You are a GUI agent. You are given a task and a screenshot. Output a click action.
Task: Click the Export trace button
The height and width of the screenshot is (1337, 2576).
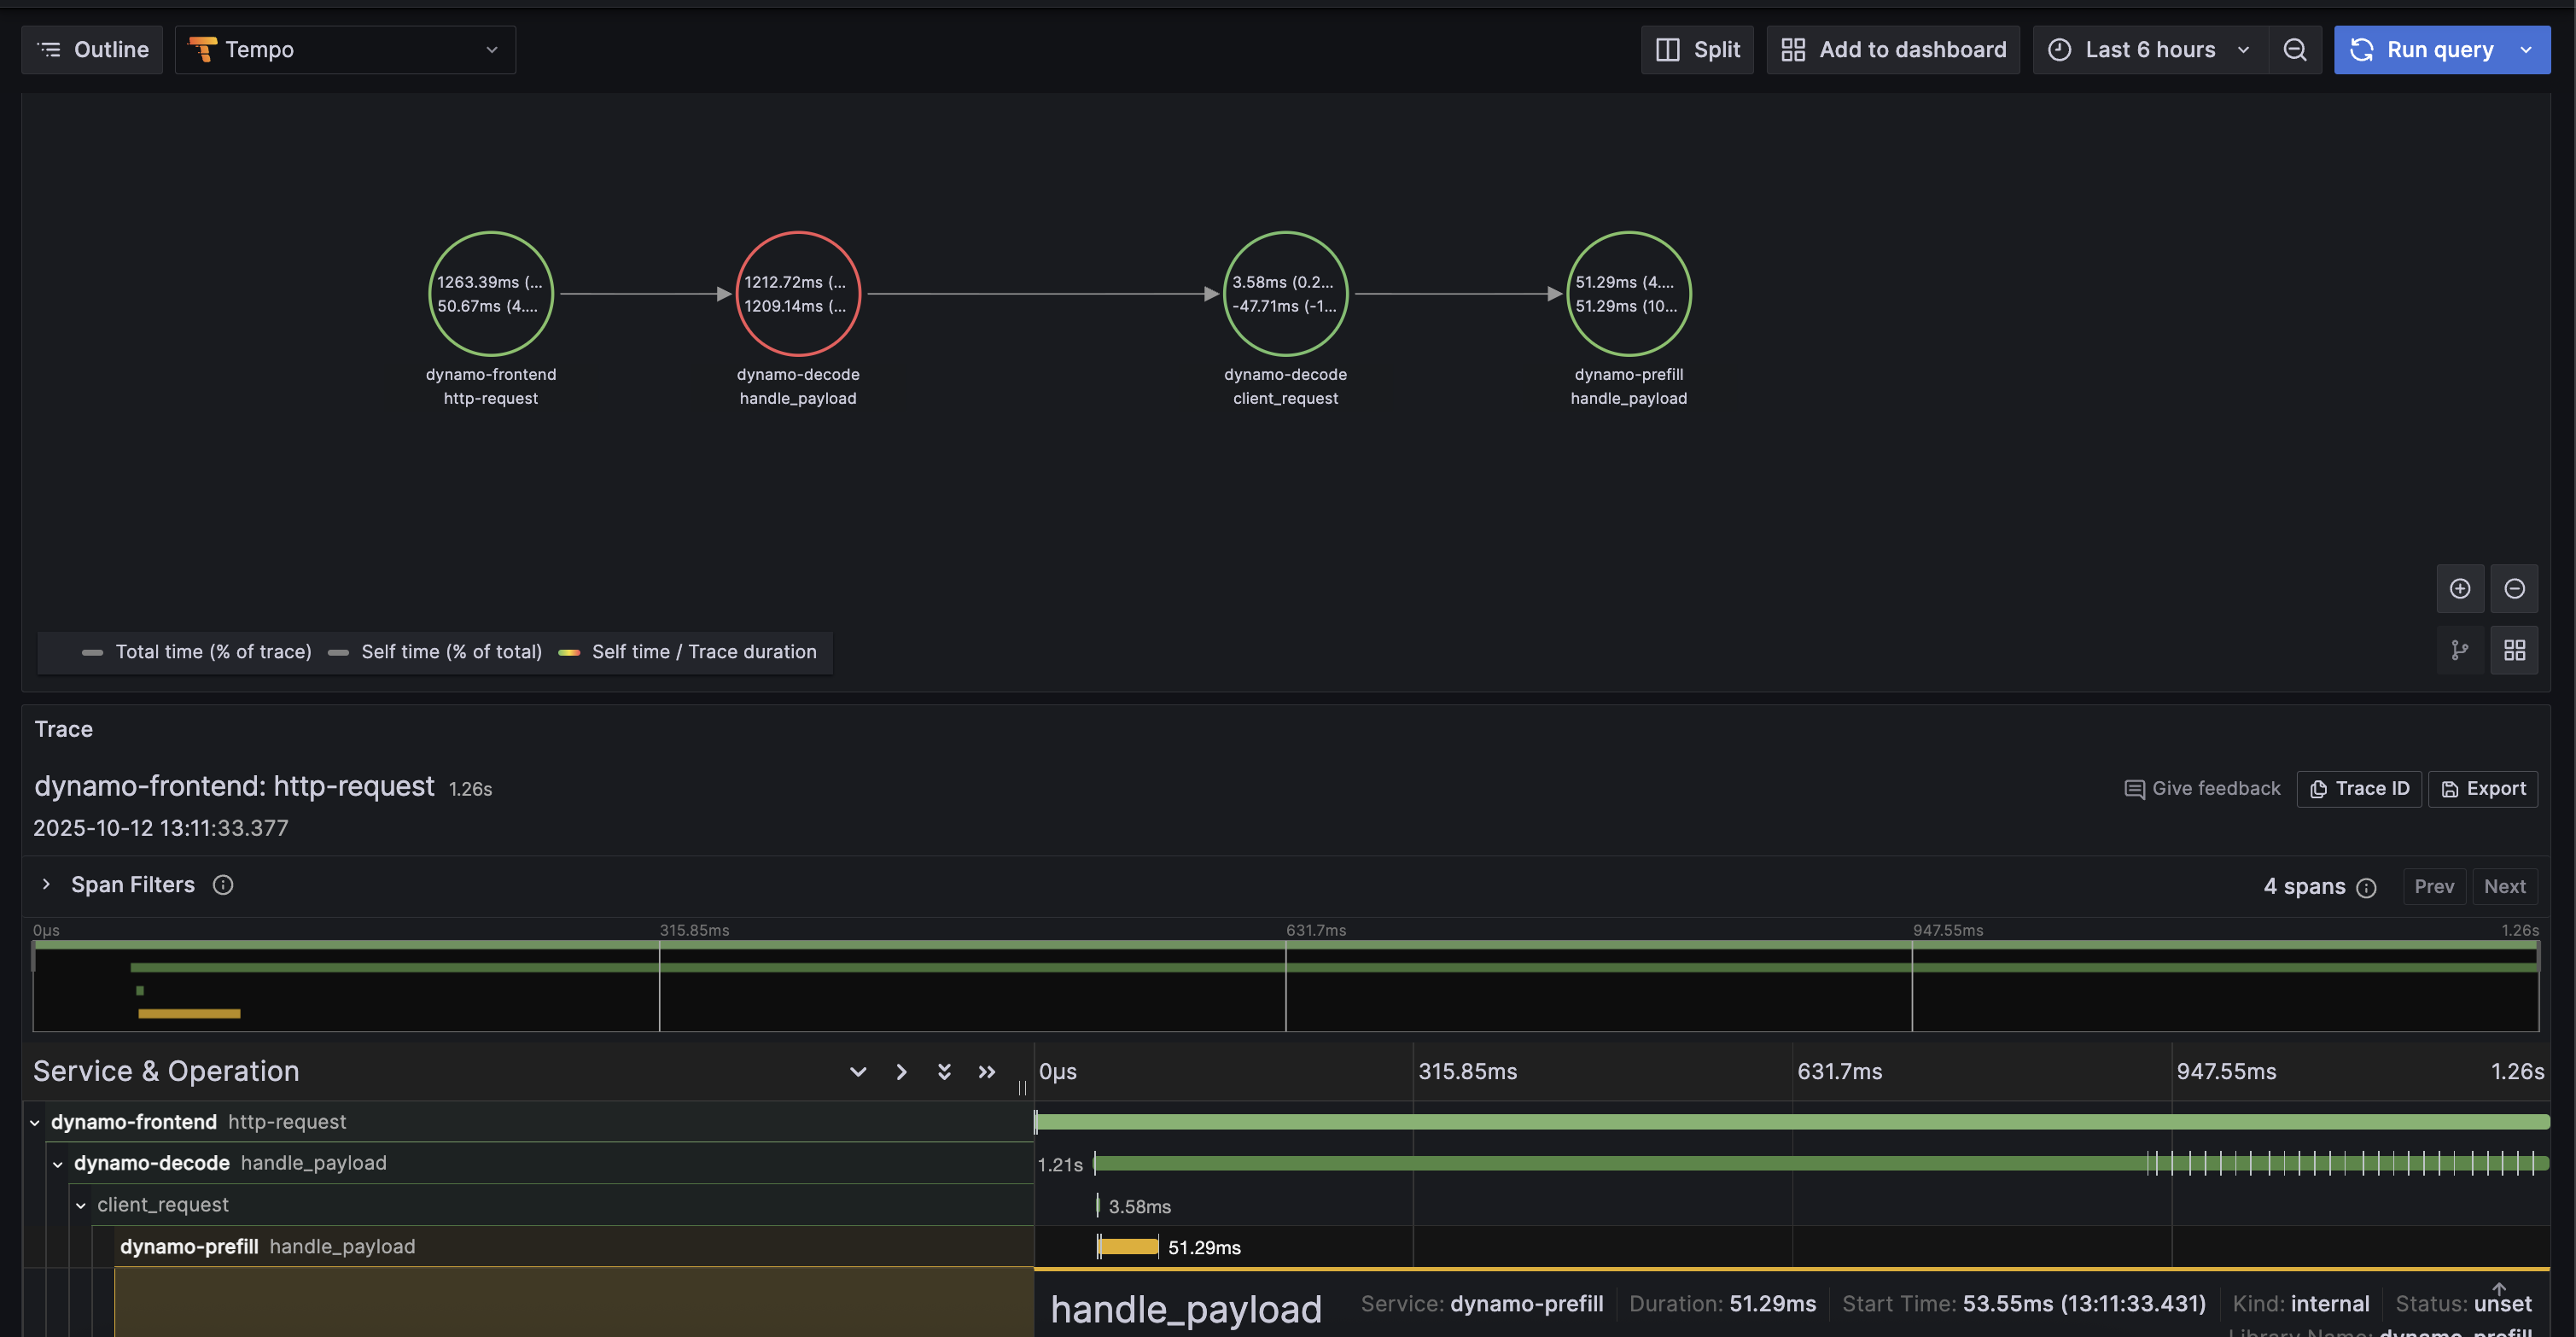(2482, 789)
